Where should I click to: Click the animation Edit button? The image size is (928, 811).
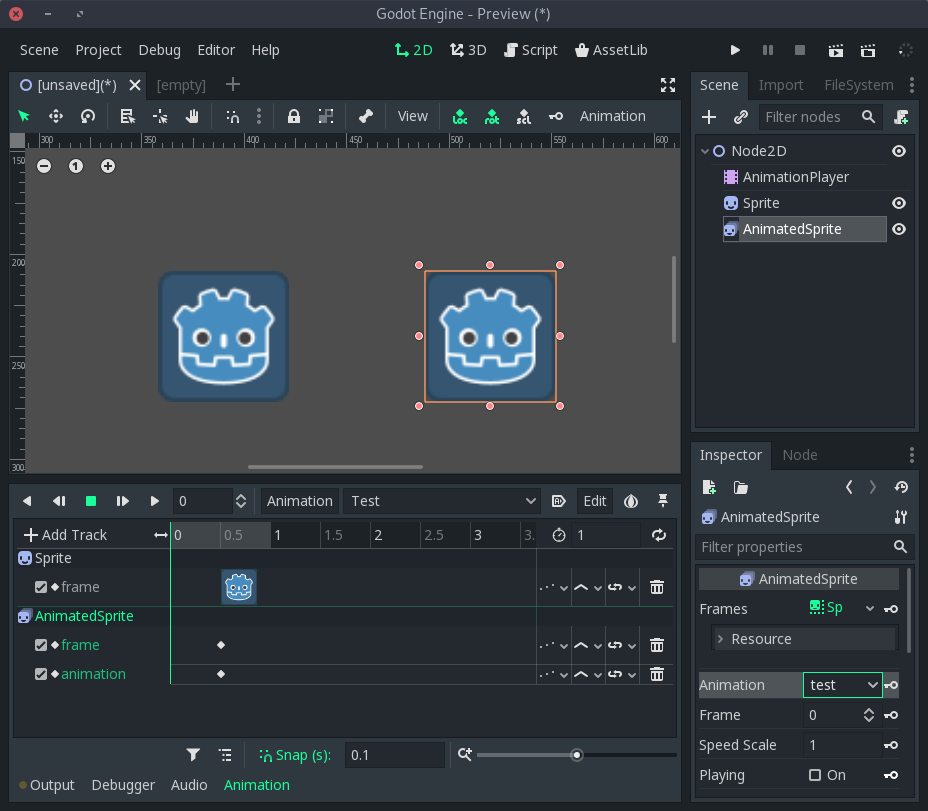click(x=595, y=501)
